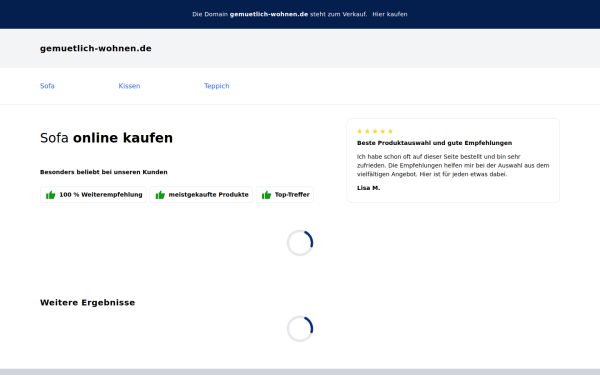
Task: Click the 'Top-Treffer' badge
Action: point(285,195)
